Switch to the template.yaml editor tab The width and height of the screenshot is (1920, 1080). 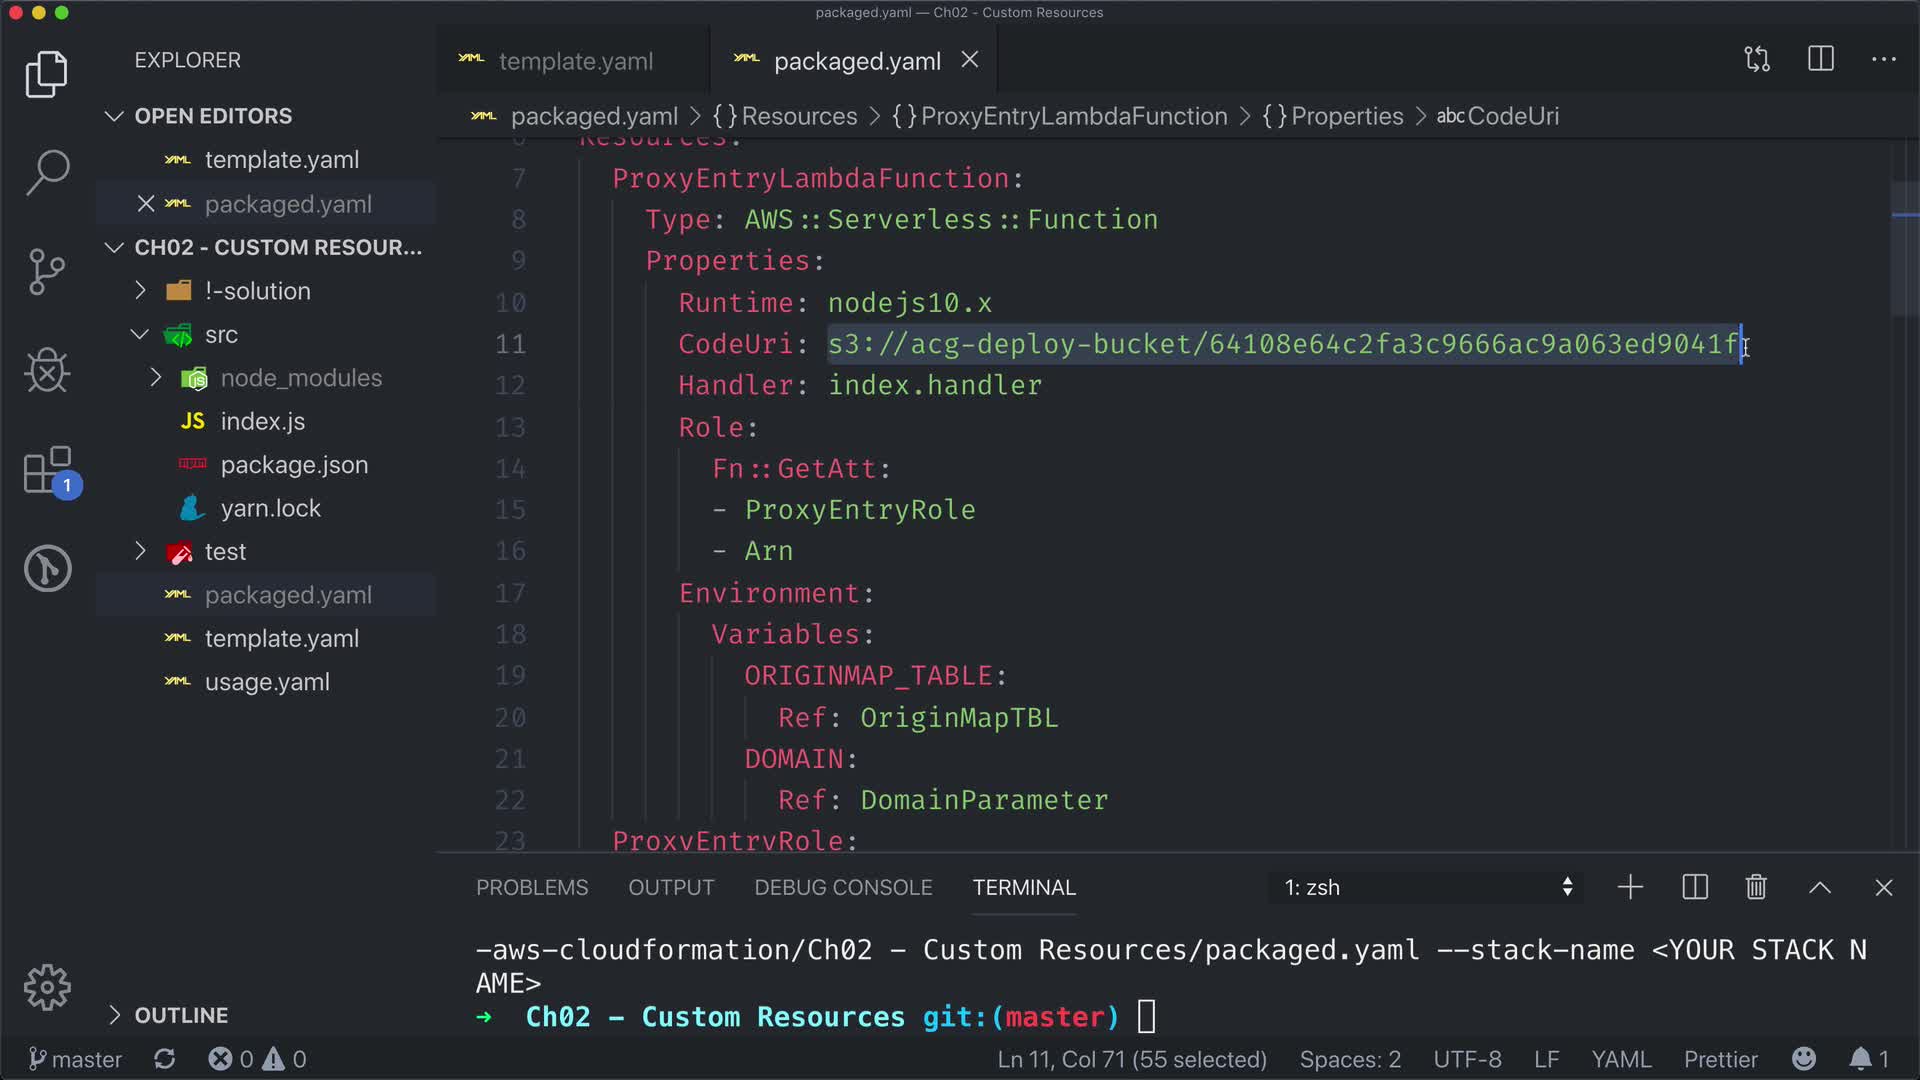575,61
